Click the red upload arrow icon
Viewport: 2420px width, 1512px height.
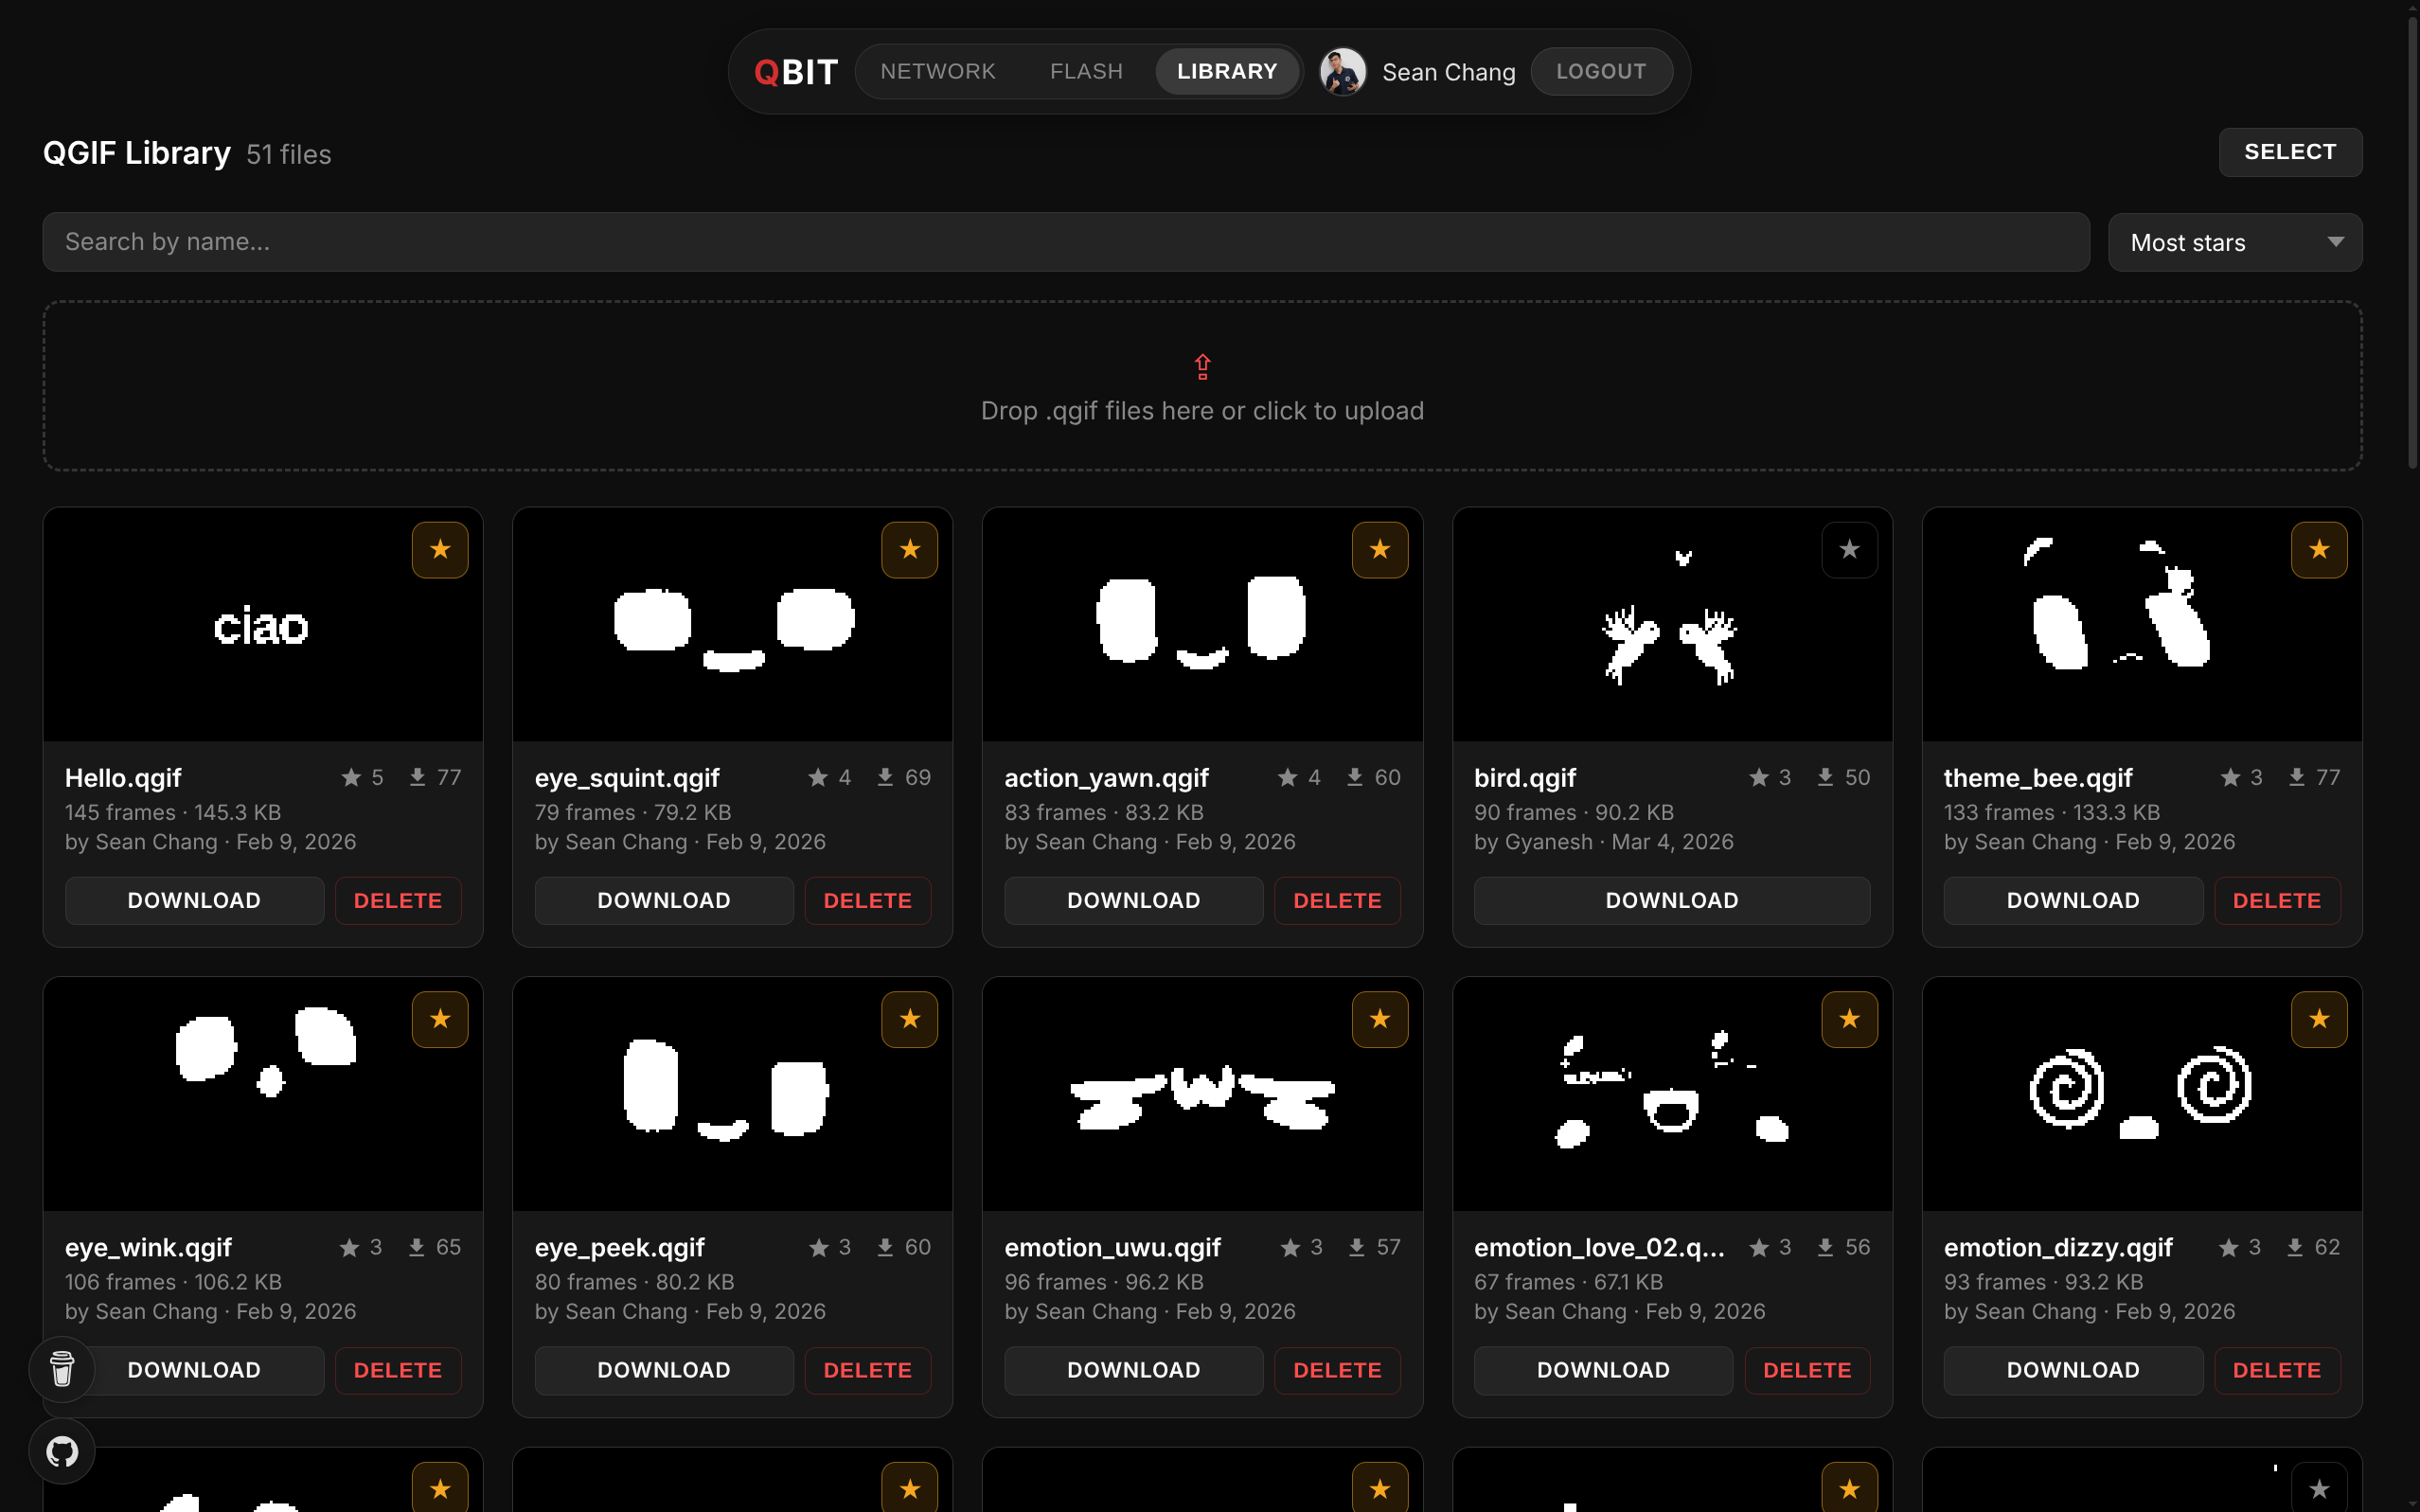[x=1202, y=367]
